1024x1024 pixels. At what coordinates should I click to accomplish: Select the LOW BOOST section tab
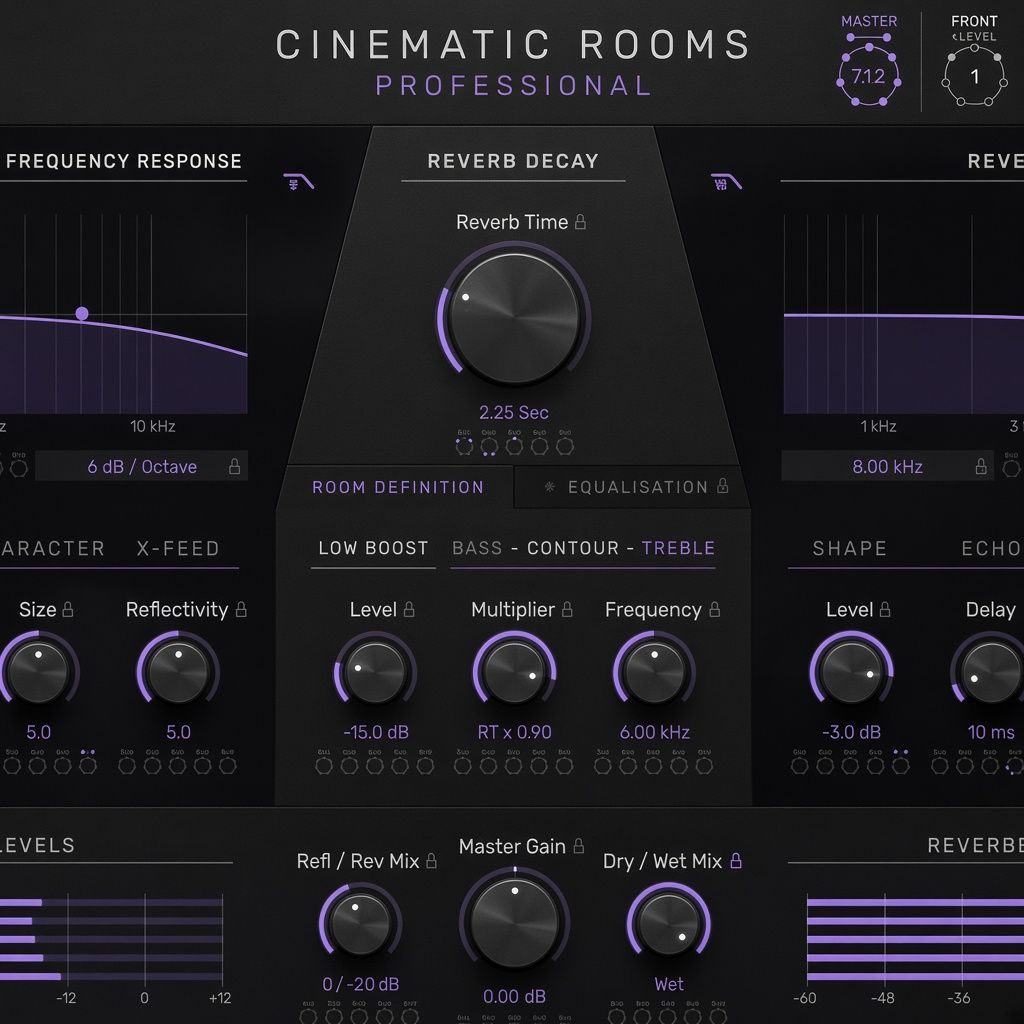[373, 548]
